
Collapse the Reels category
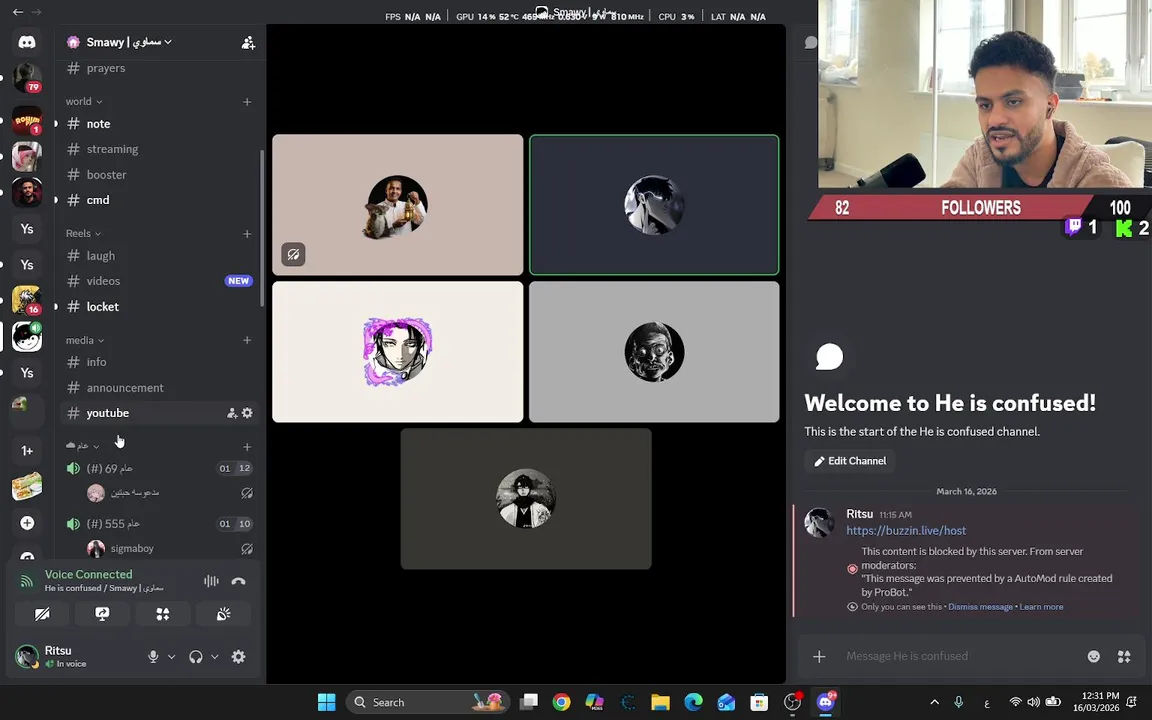click(83, 234)
